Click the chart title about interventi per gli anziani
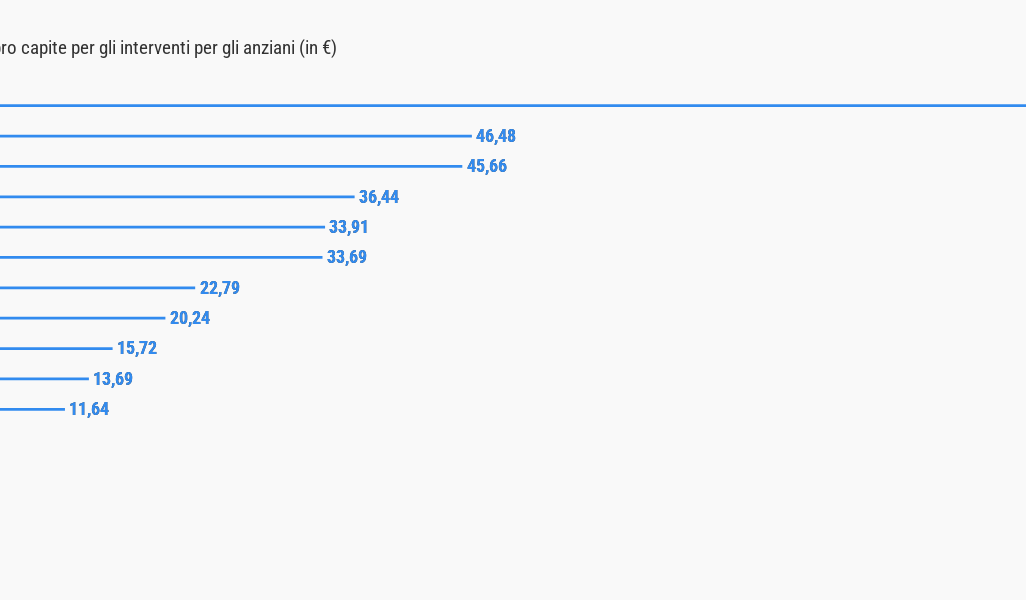Screen dimensions: 1026x600 point(168,48)
